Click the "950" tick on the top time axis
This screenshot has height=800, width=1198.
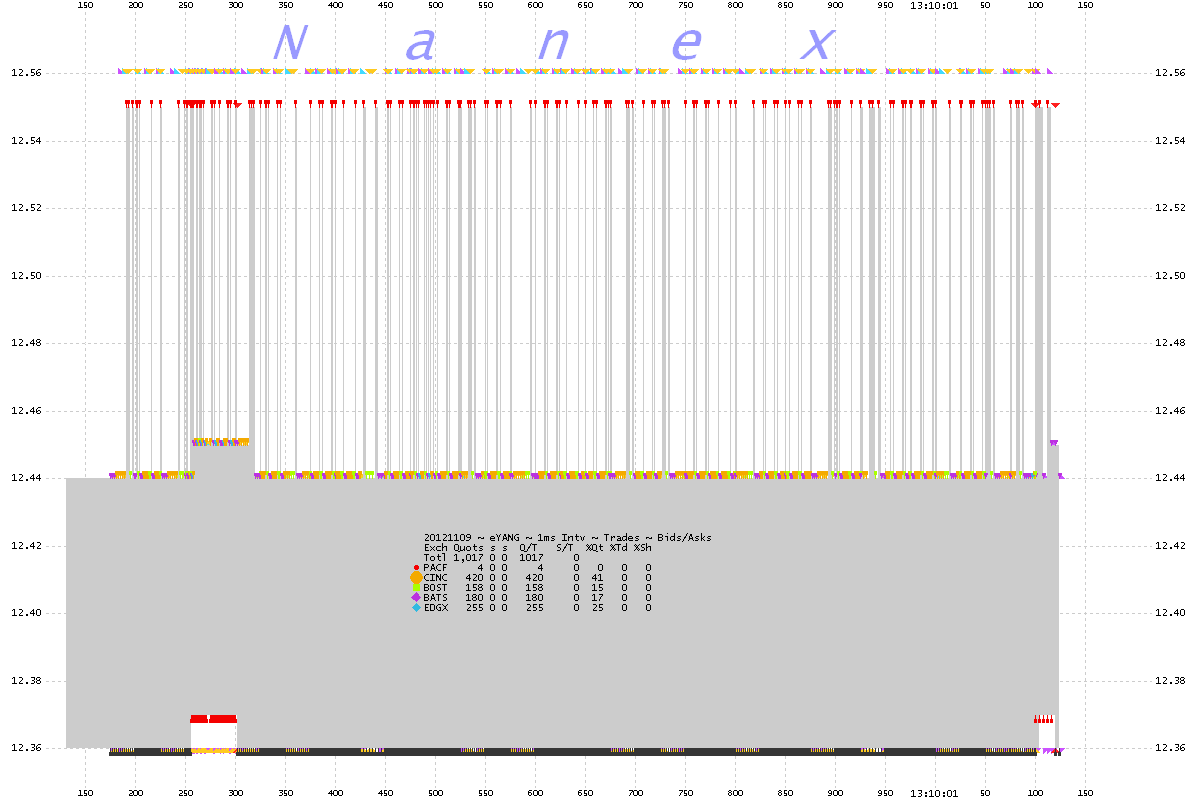point(886,5)
